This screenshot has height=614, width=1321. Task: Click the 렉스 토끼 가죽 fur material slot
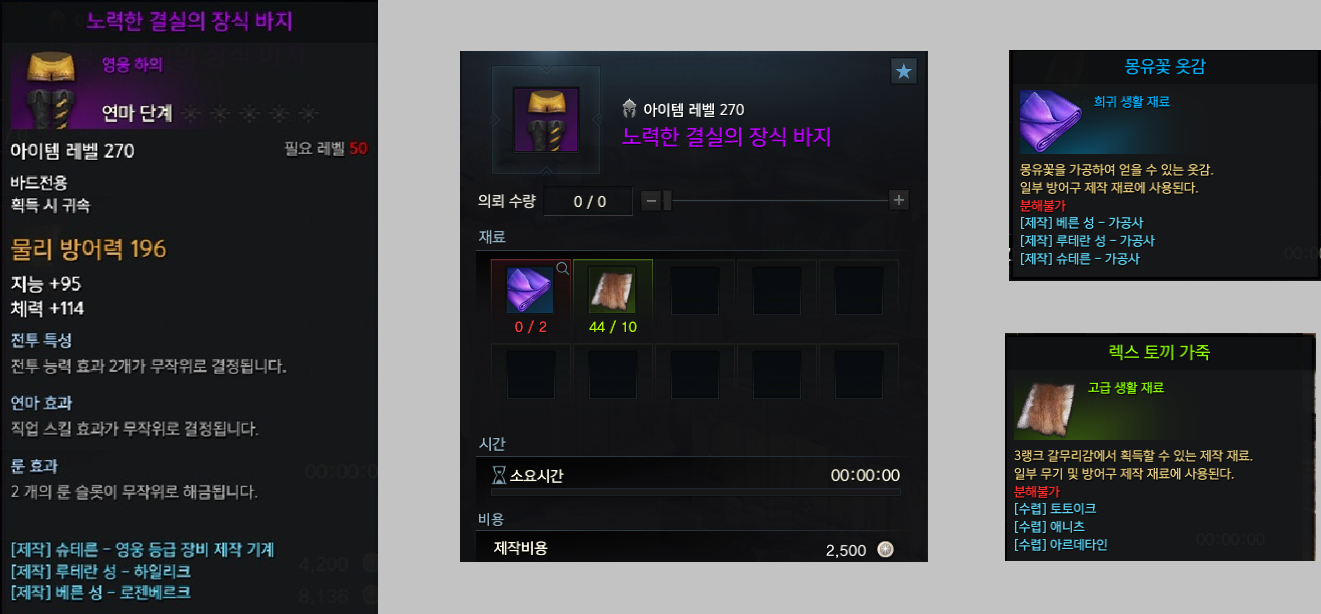[x=611, y=290]
